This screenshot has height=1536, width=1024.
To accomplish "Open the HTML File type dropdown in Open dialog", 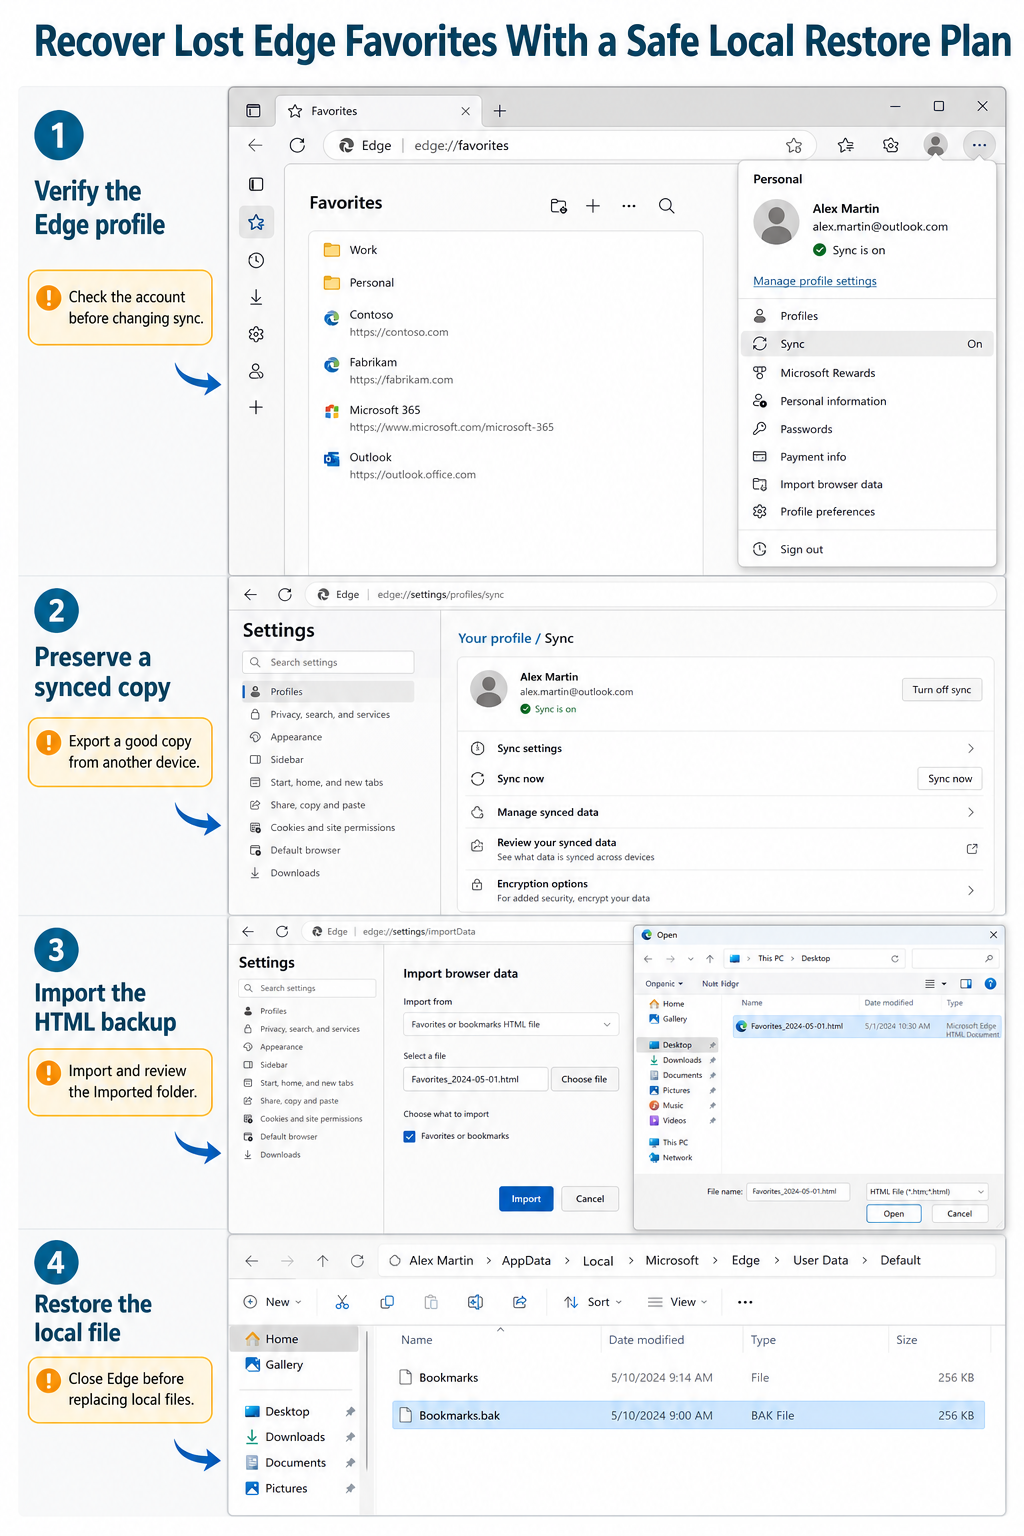I will pyautogui.click(x=927, y=1191).
